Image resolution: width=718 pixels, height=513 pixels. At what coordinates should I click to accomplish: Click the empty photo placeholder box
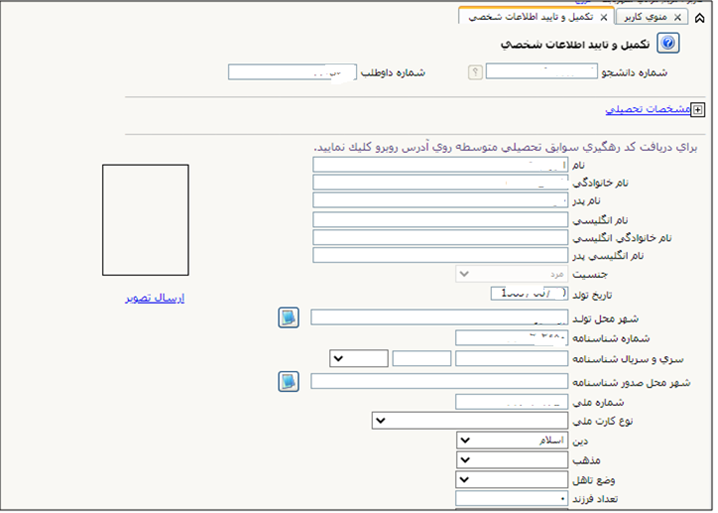point(145,220)
